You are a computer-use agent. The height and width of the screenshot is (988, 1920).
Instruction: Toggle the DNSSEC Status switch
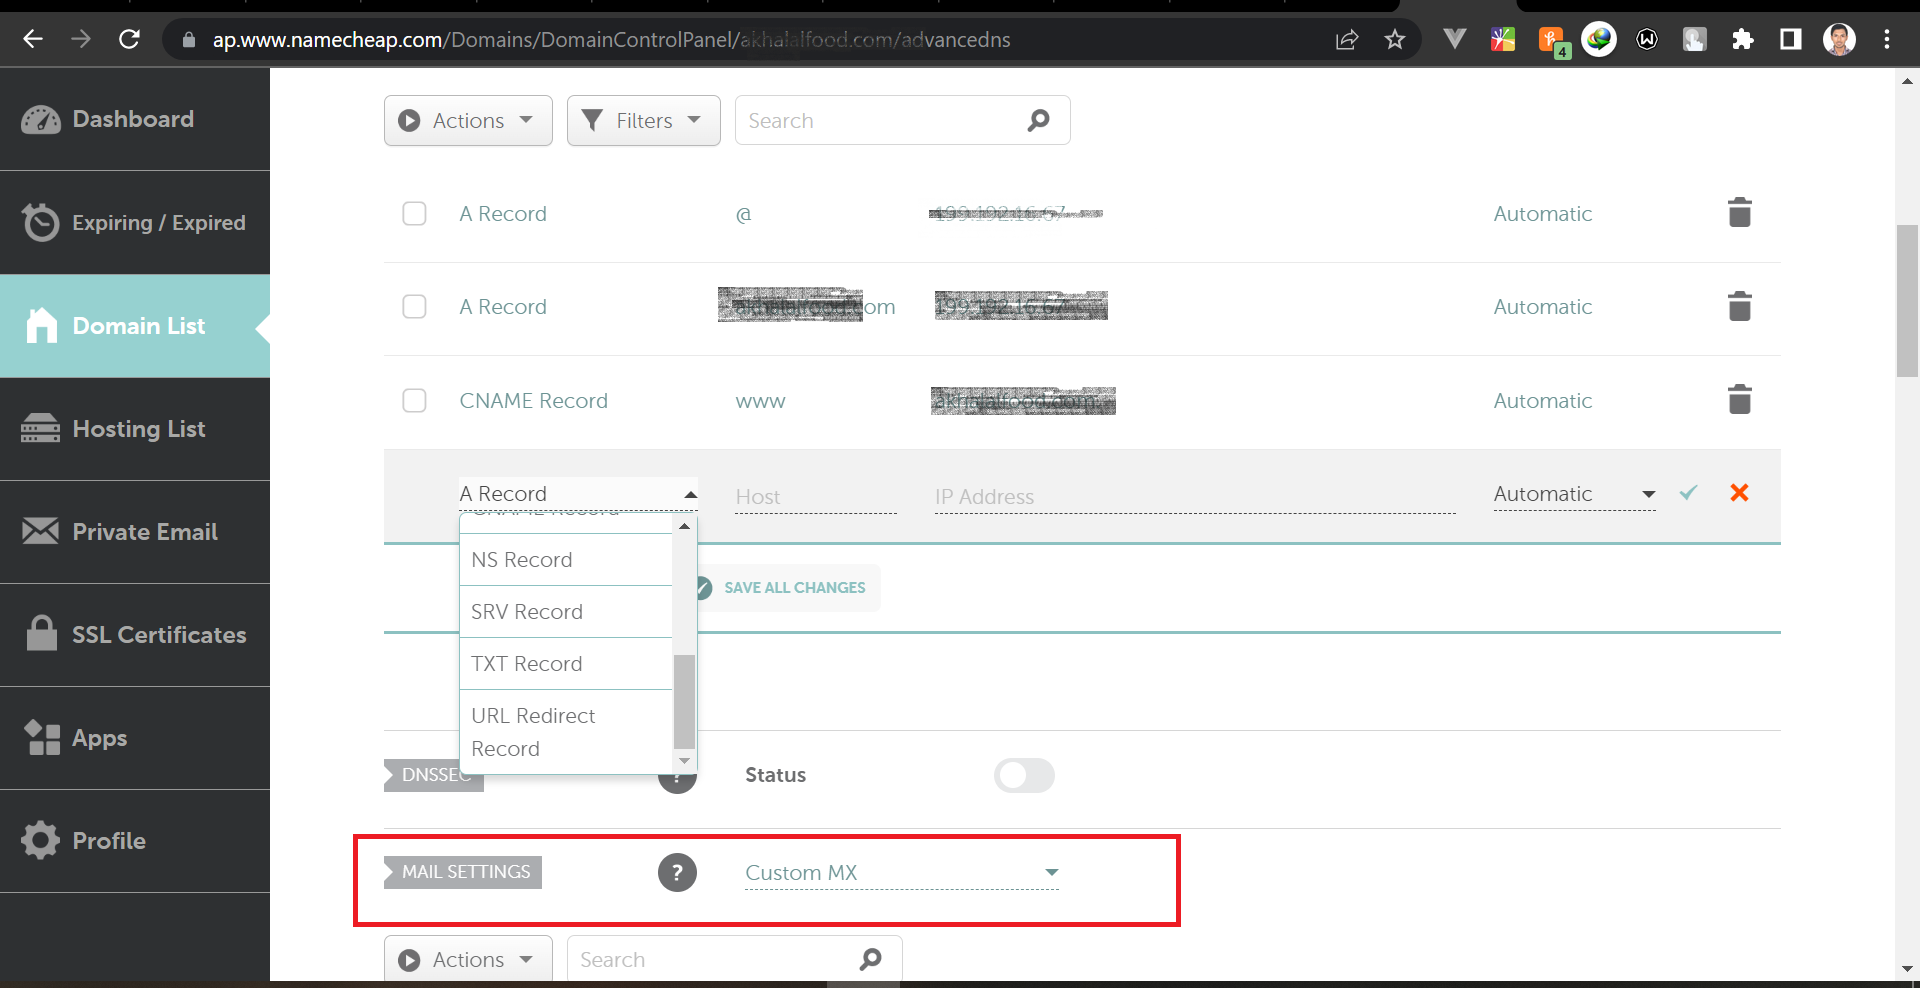[x=1024, y=775]
